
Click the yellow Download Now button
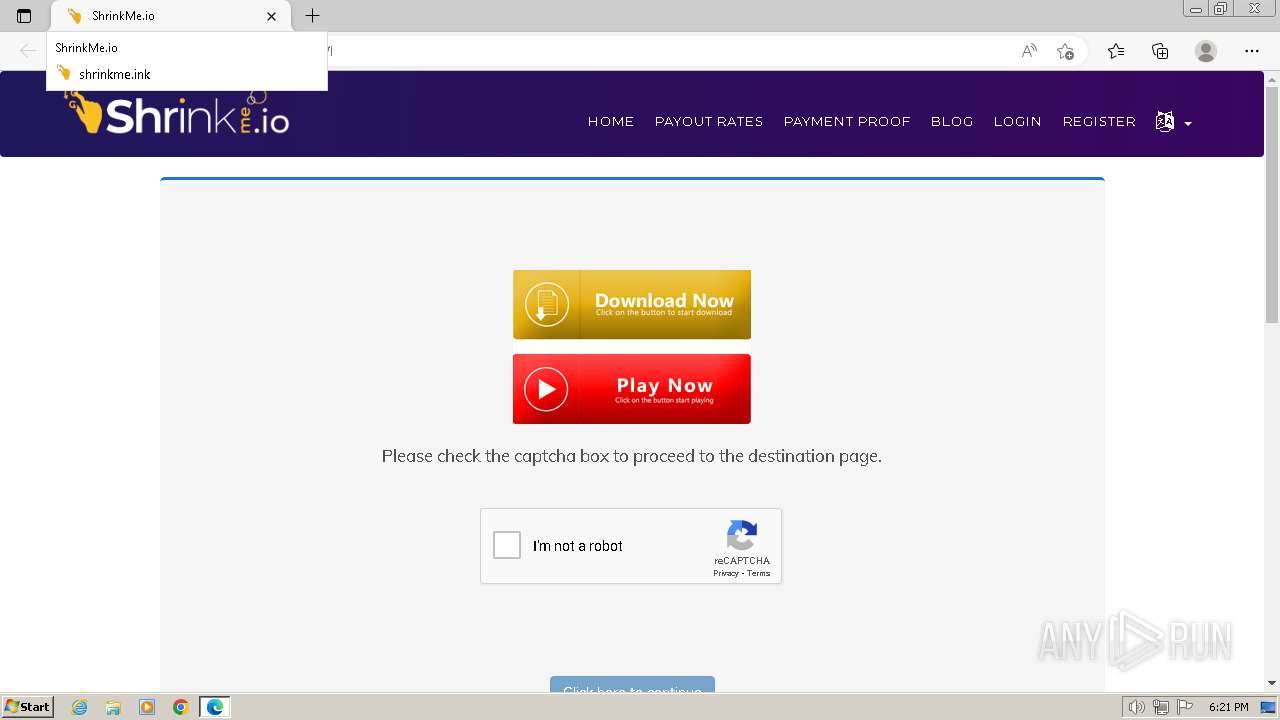(632, 305)
